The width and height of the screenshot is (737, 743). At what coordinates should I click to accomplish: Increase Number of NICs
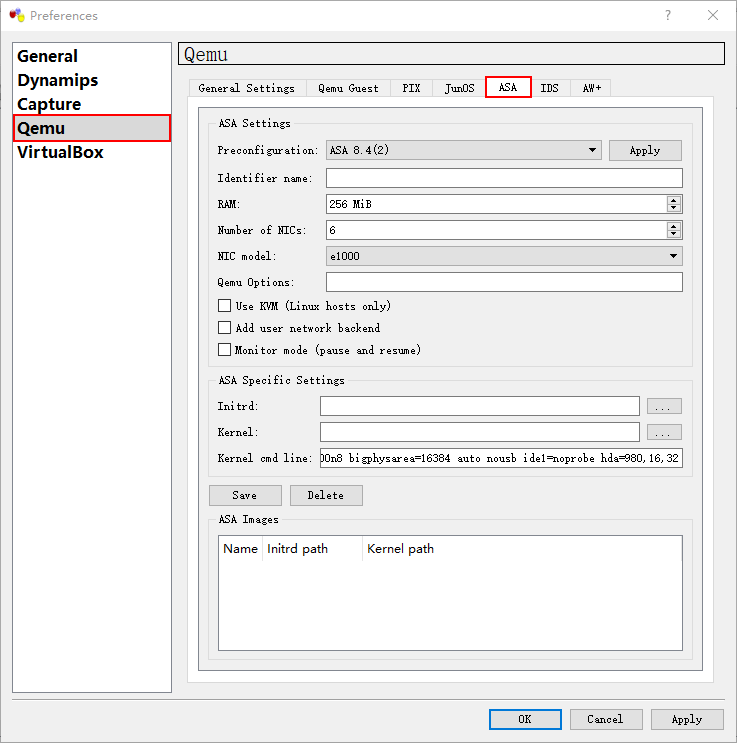point(673,226)
